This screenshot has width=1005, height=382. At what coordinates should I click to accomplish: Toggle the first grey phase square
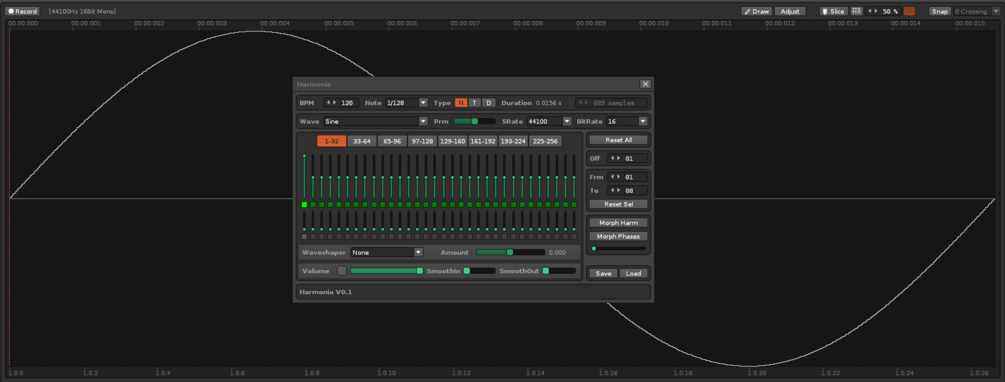pos(304,237)
